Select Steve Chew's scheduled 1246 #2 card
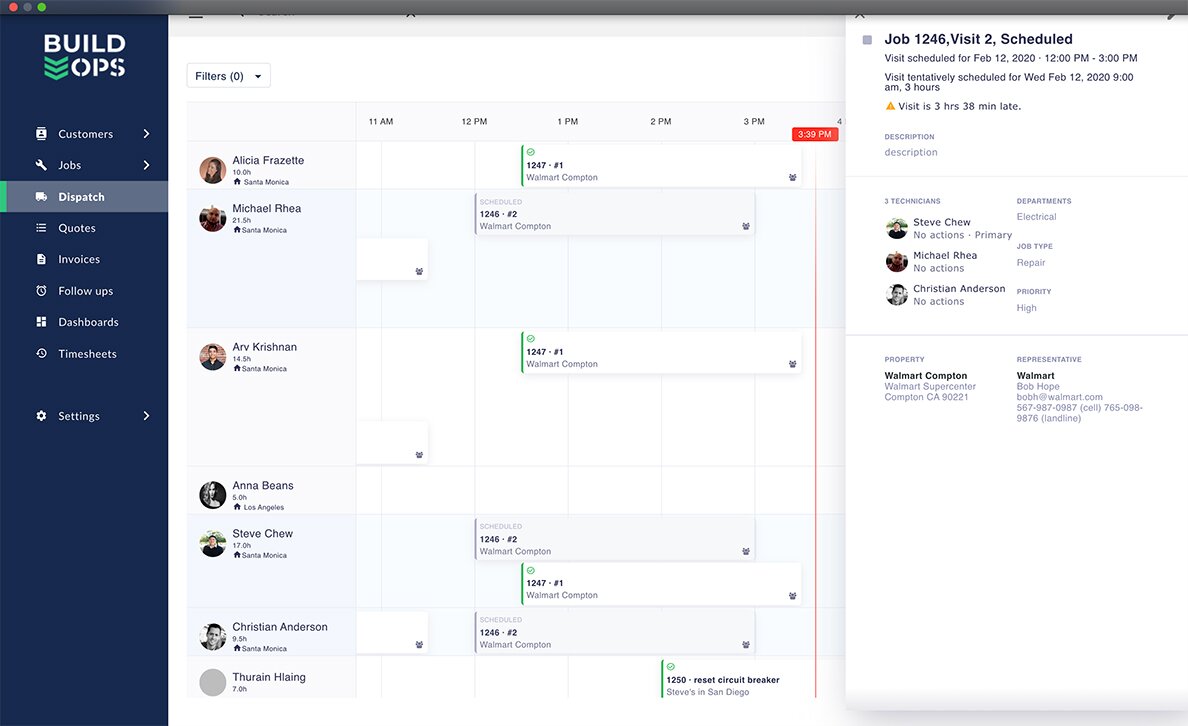Image resolution: width=1188 pixels, height=726 pixels. click(614, 539)
